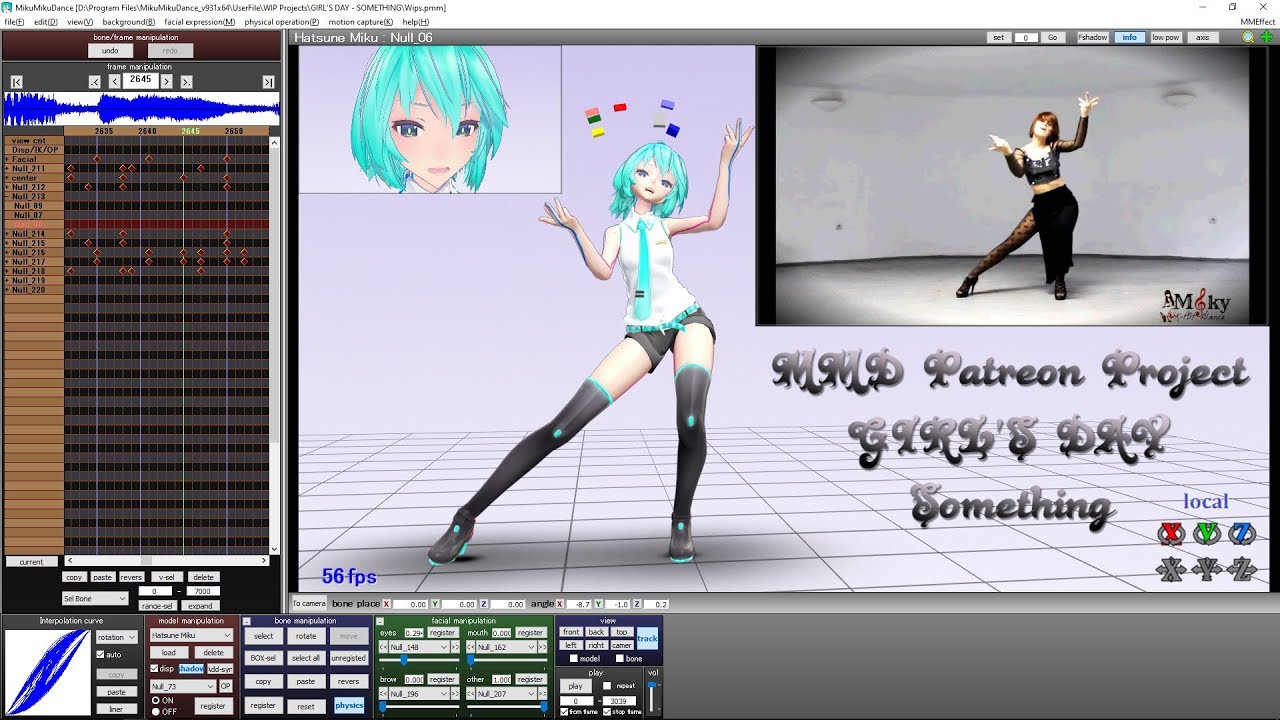Toggle the view bone checkbox

(x=620, y=659)
